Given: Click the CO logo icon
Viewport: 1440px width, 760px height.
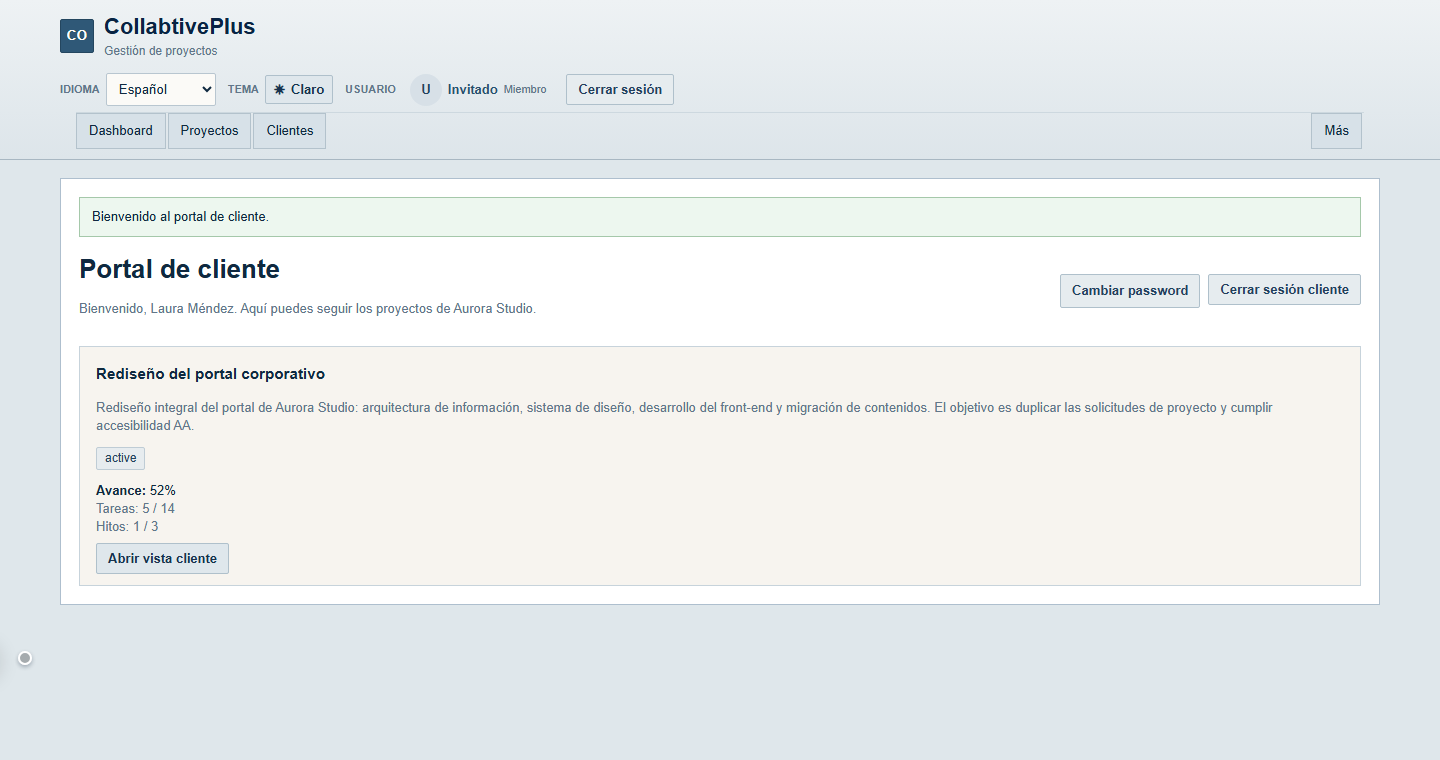Looking at the screenshot, I should (77, 36).
